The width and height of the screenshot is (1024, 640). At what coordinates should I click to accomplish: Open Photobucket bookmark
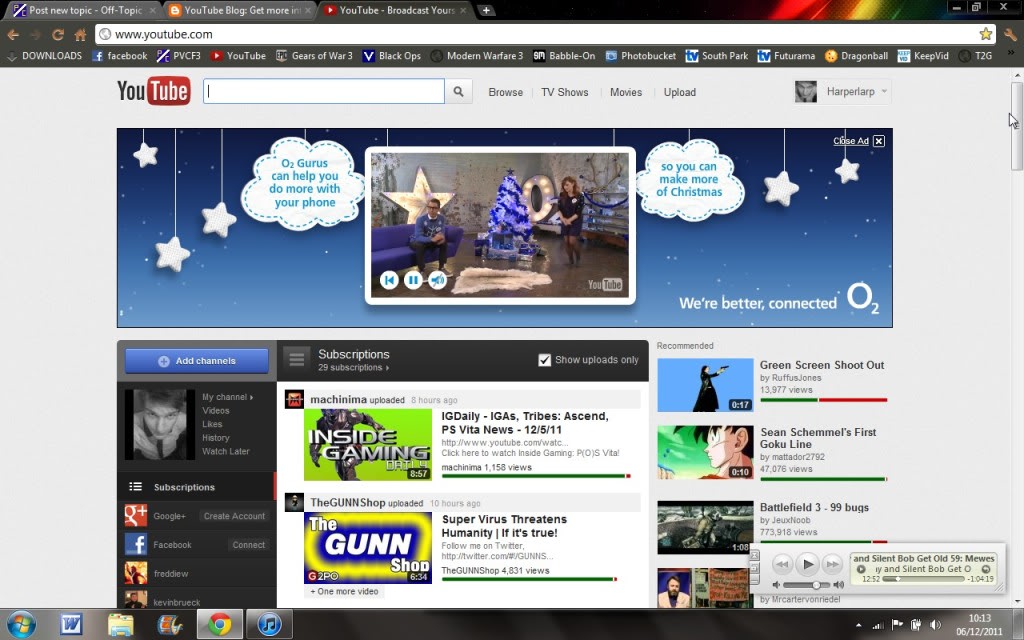point(641,56)
